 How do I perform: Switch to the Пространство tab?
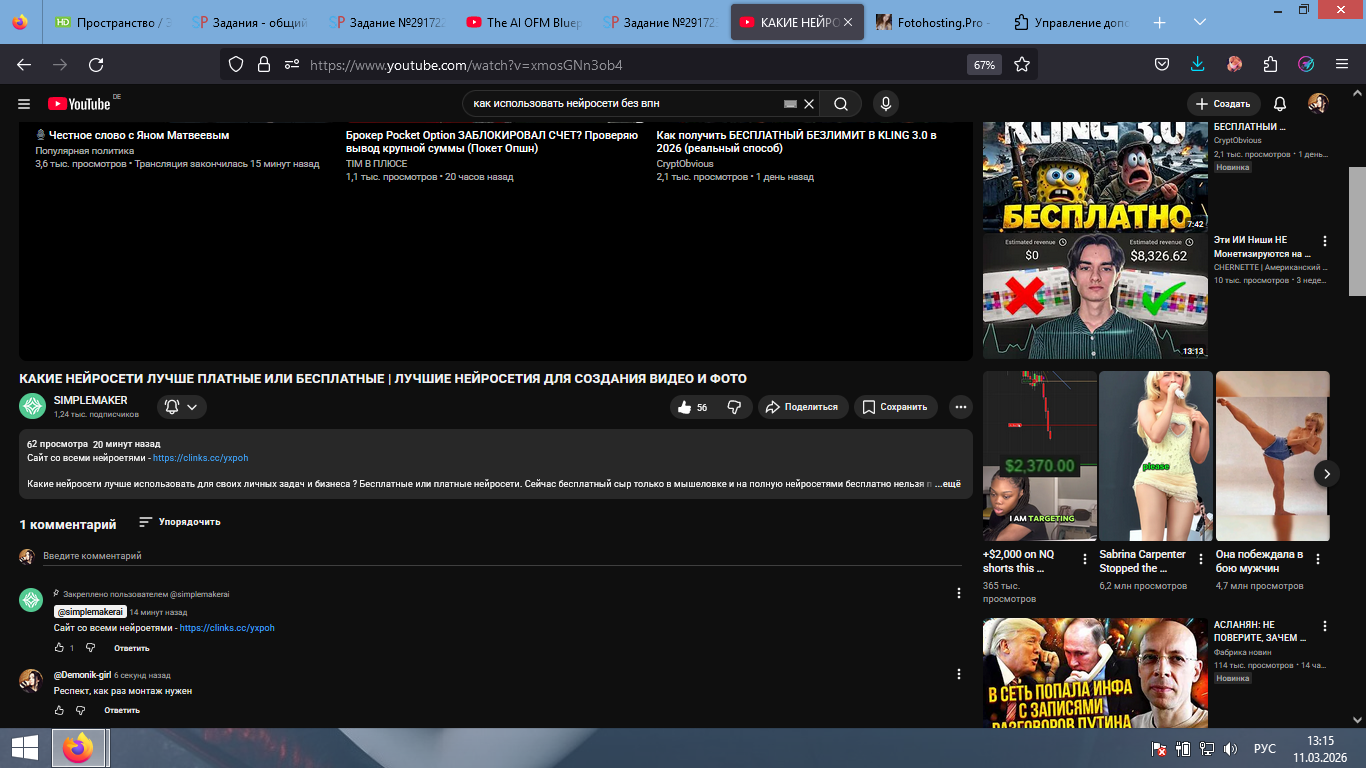(x=112, y=22)
